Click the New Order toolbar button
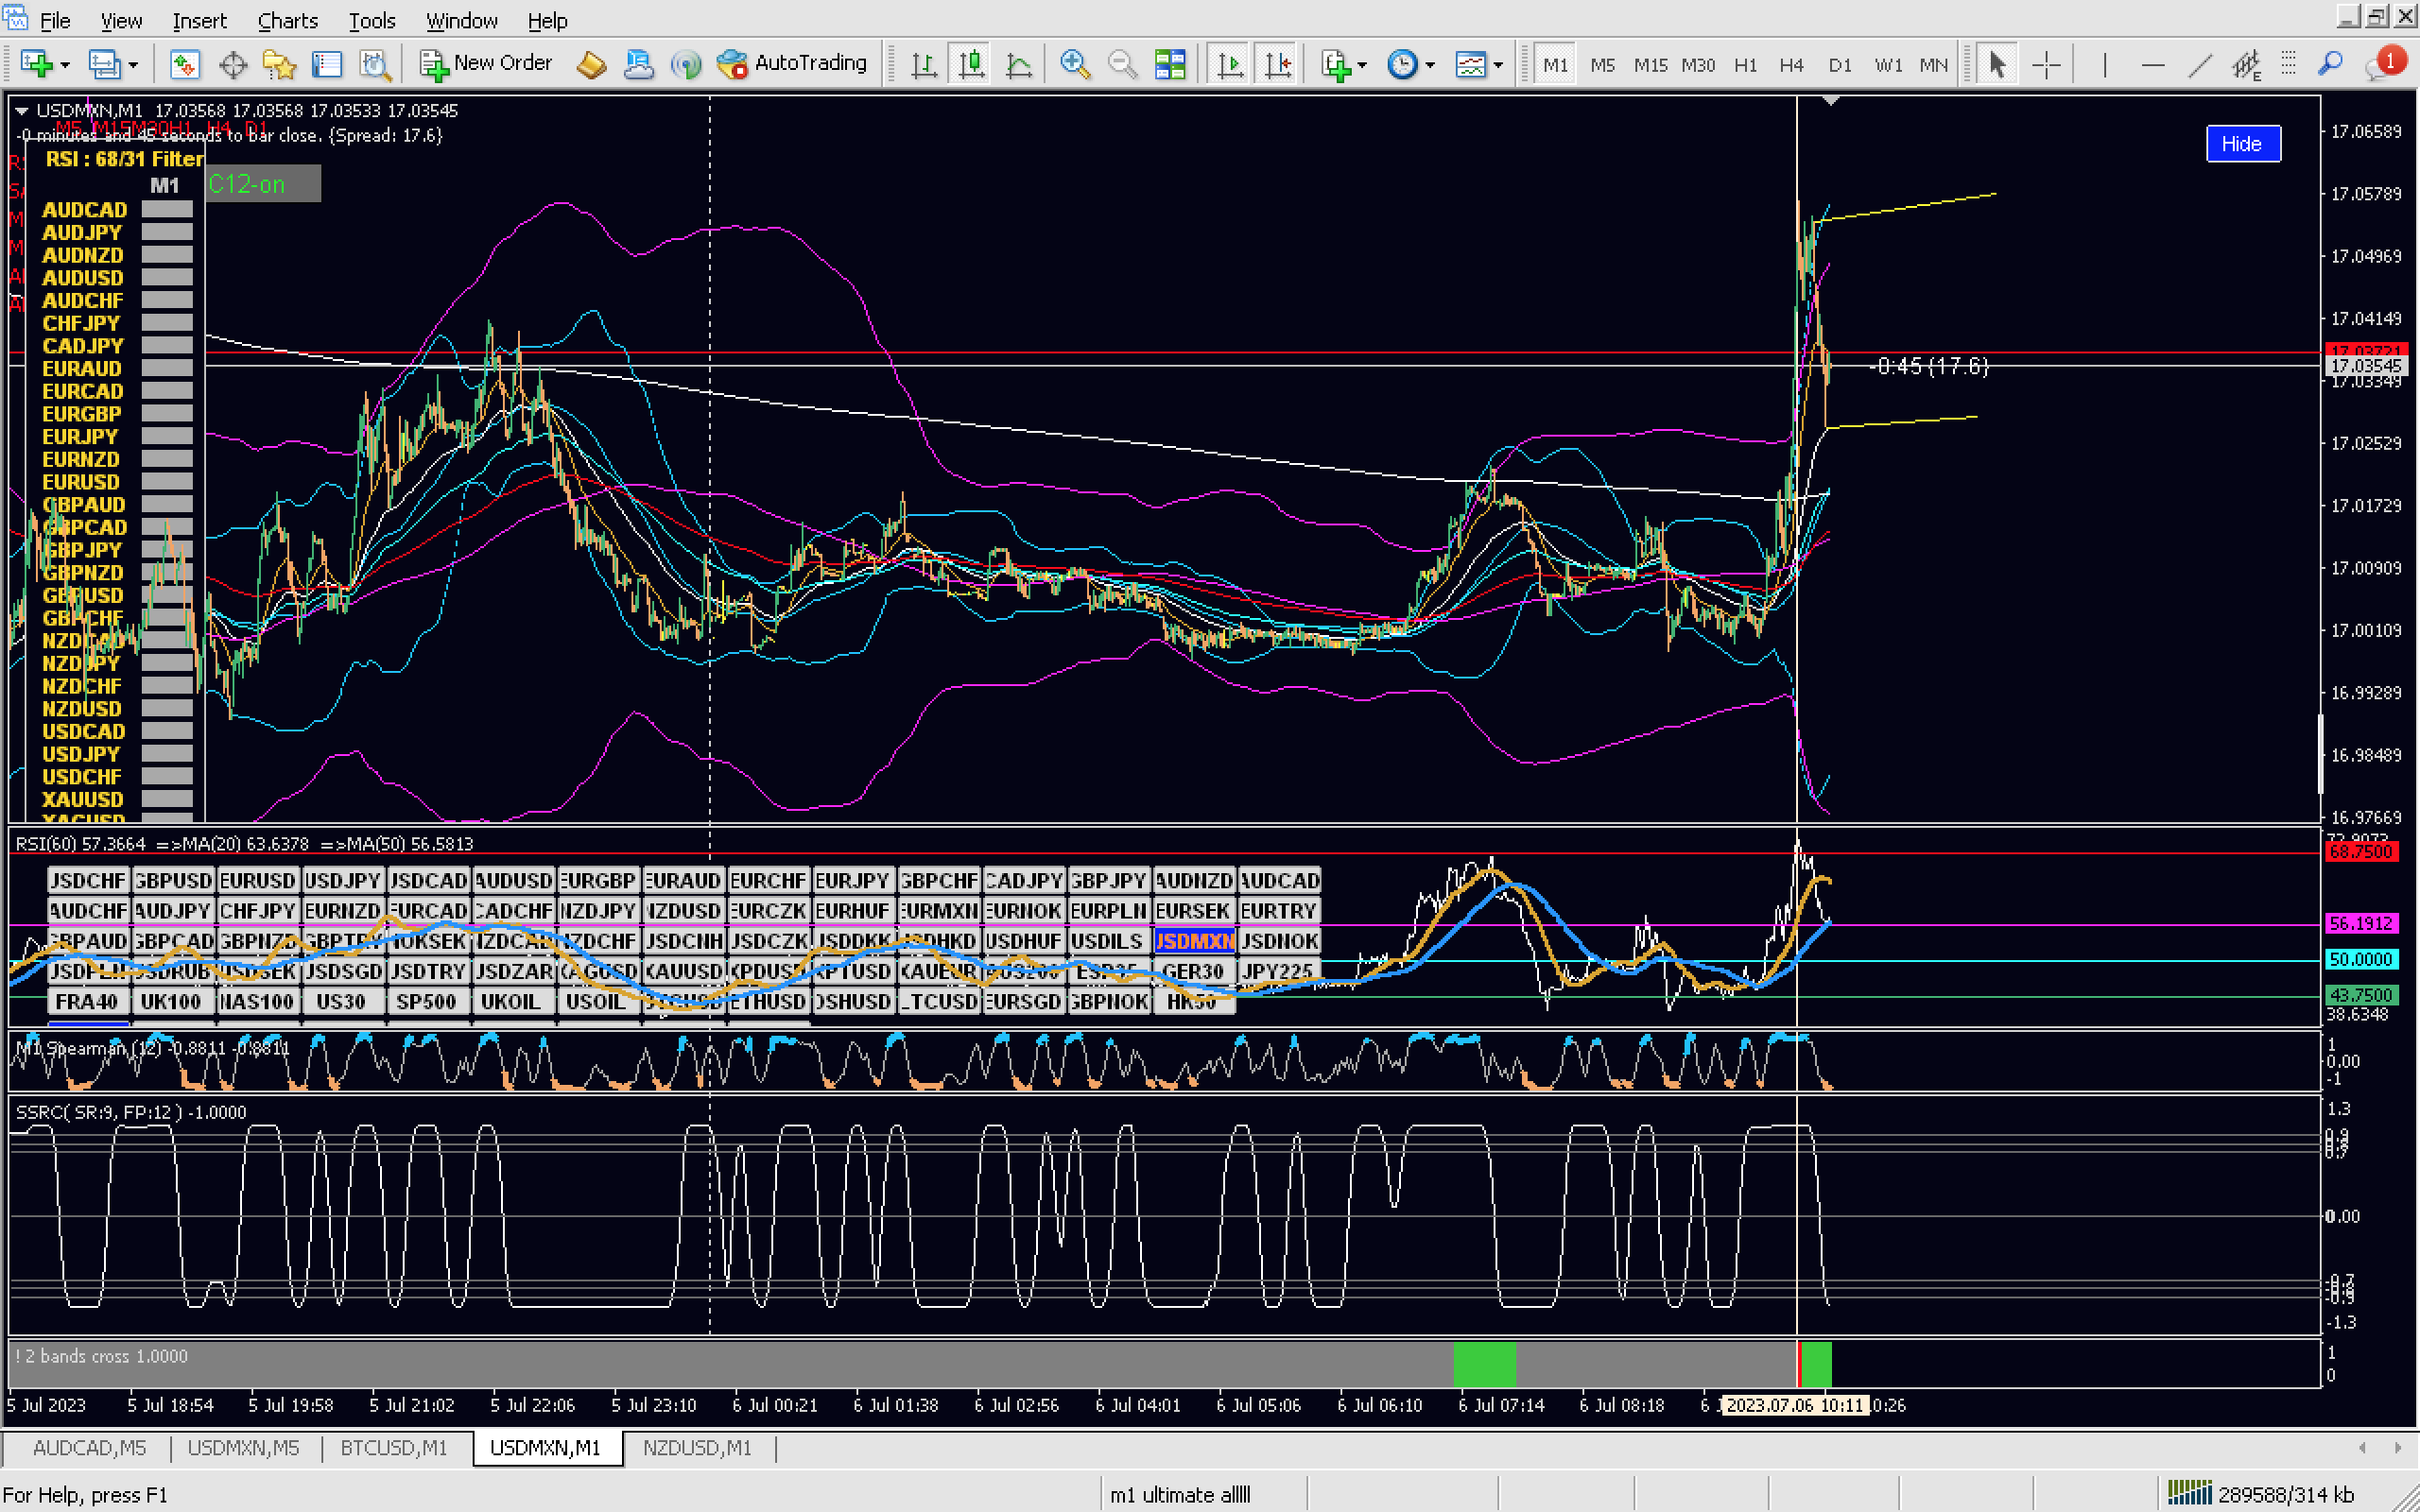 (x=486, y=64)
